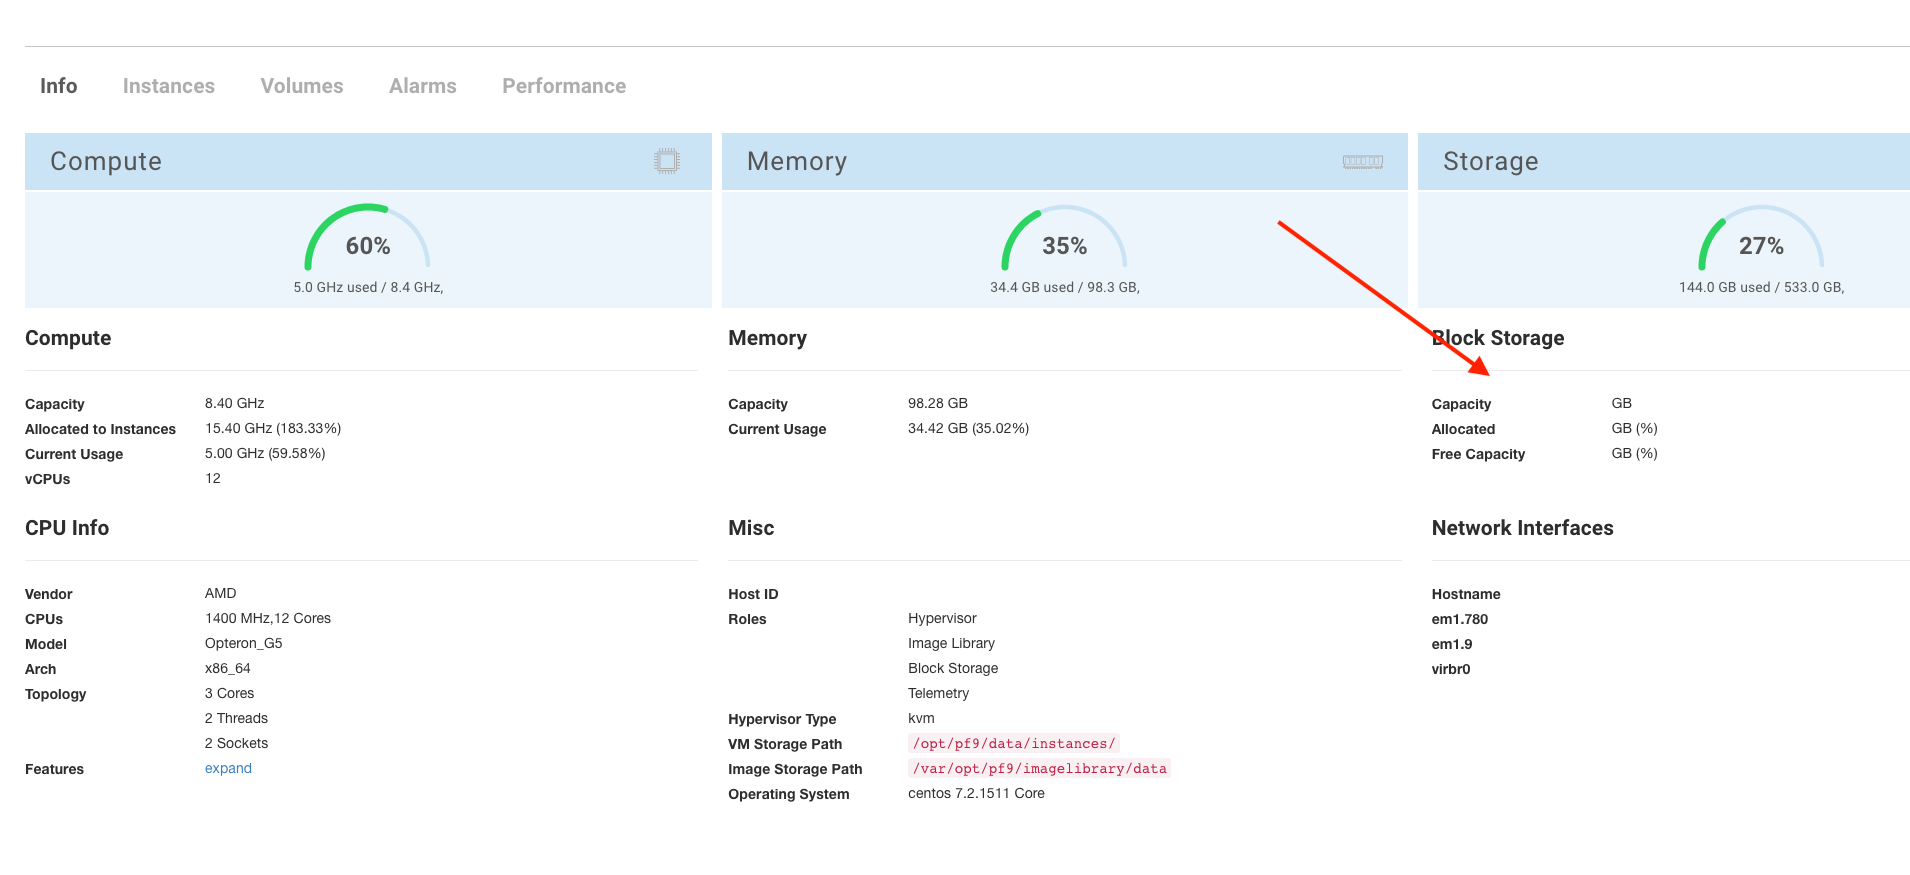Click the 15.40 GHz (183.33%) value
The image size is (1910, 875).
tap(273, 428)
